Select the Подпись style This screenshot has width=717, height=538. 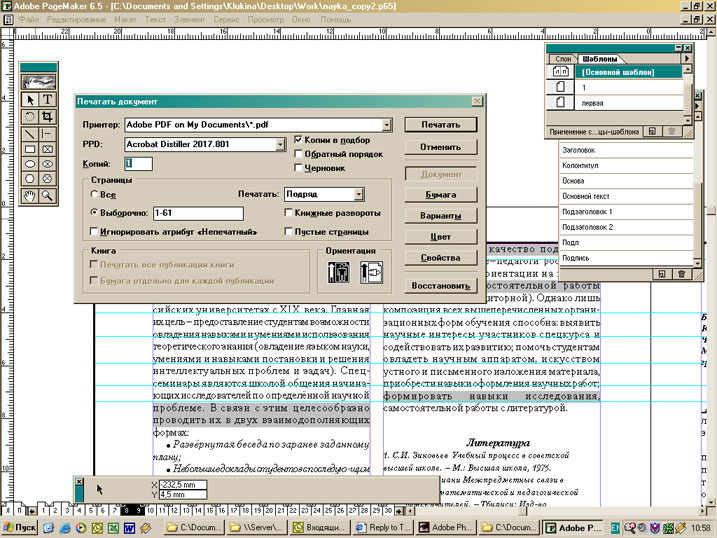click(x=626, y=258)
